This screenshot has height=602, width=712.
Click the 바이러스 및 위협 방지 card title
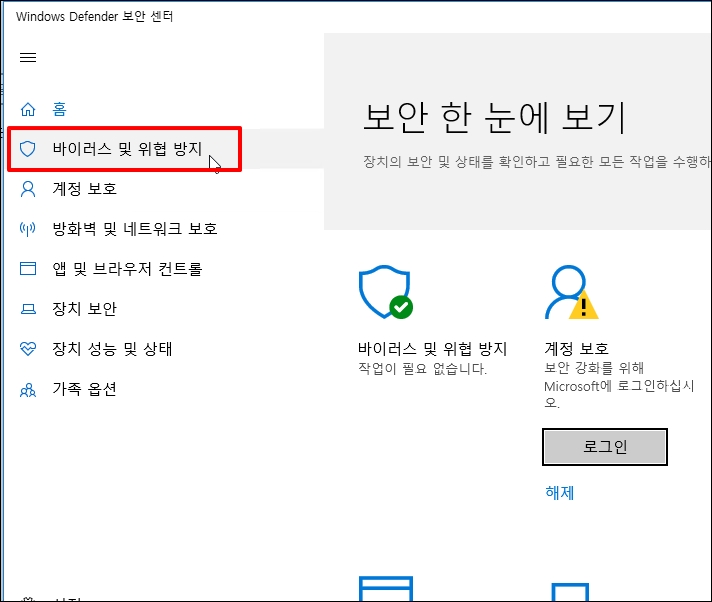(x=432, y=349)
